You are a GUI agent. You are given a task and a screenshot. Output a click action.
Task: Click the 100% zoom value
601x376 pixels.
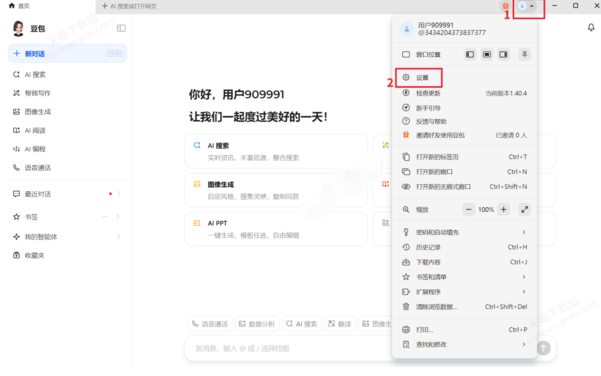(486, 210)
